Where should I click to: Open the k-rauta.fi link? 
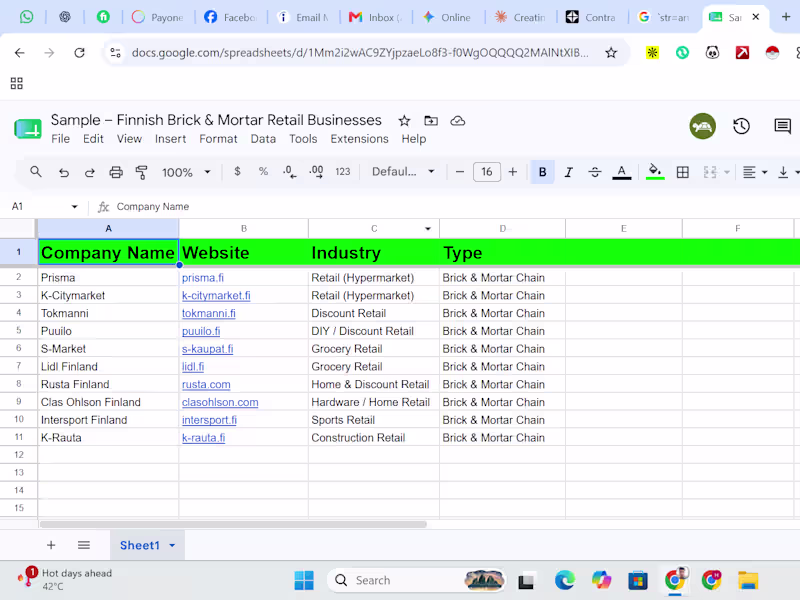(x=204, y=438)
